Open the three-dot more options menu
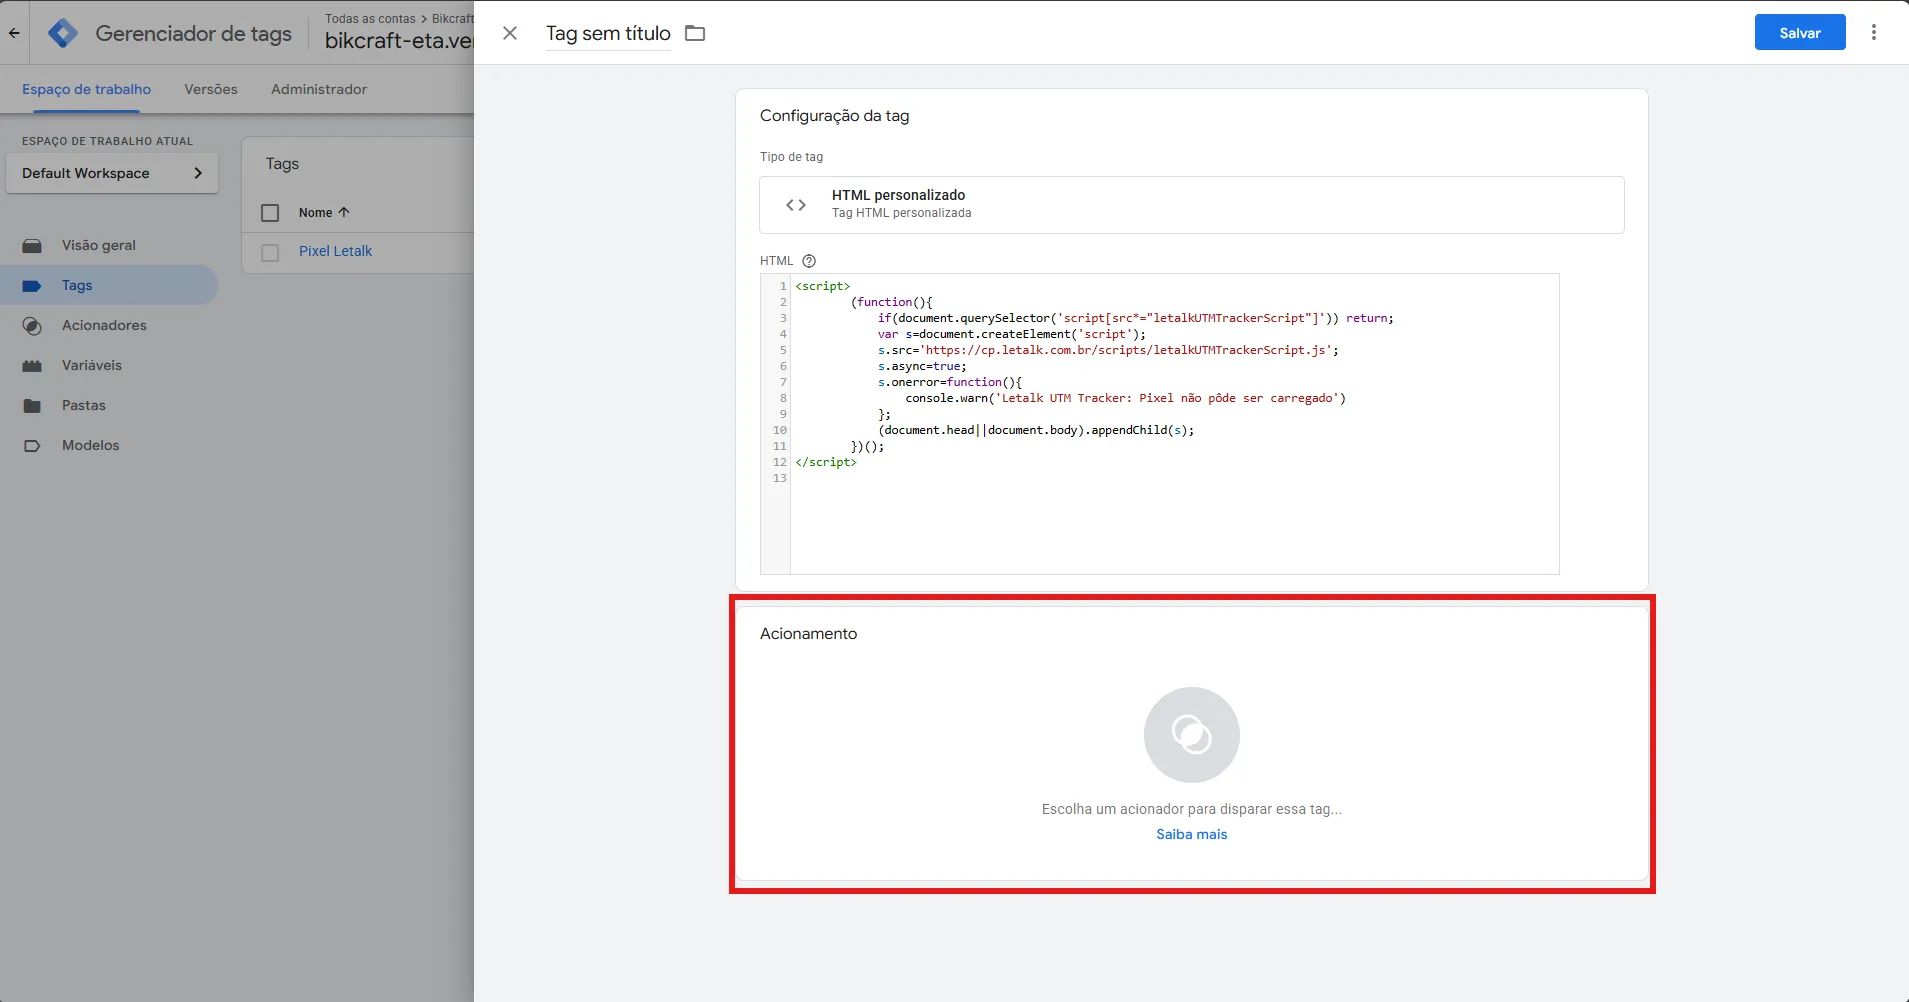 tap(1874, 33)
